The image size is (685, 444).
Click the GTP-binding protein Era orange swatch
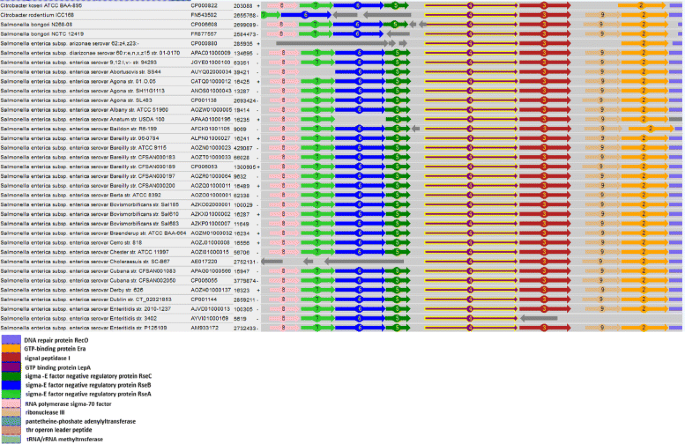pyautogui.click(x=11, y=349)
